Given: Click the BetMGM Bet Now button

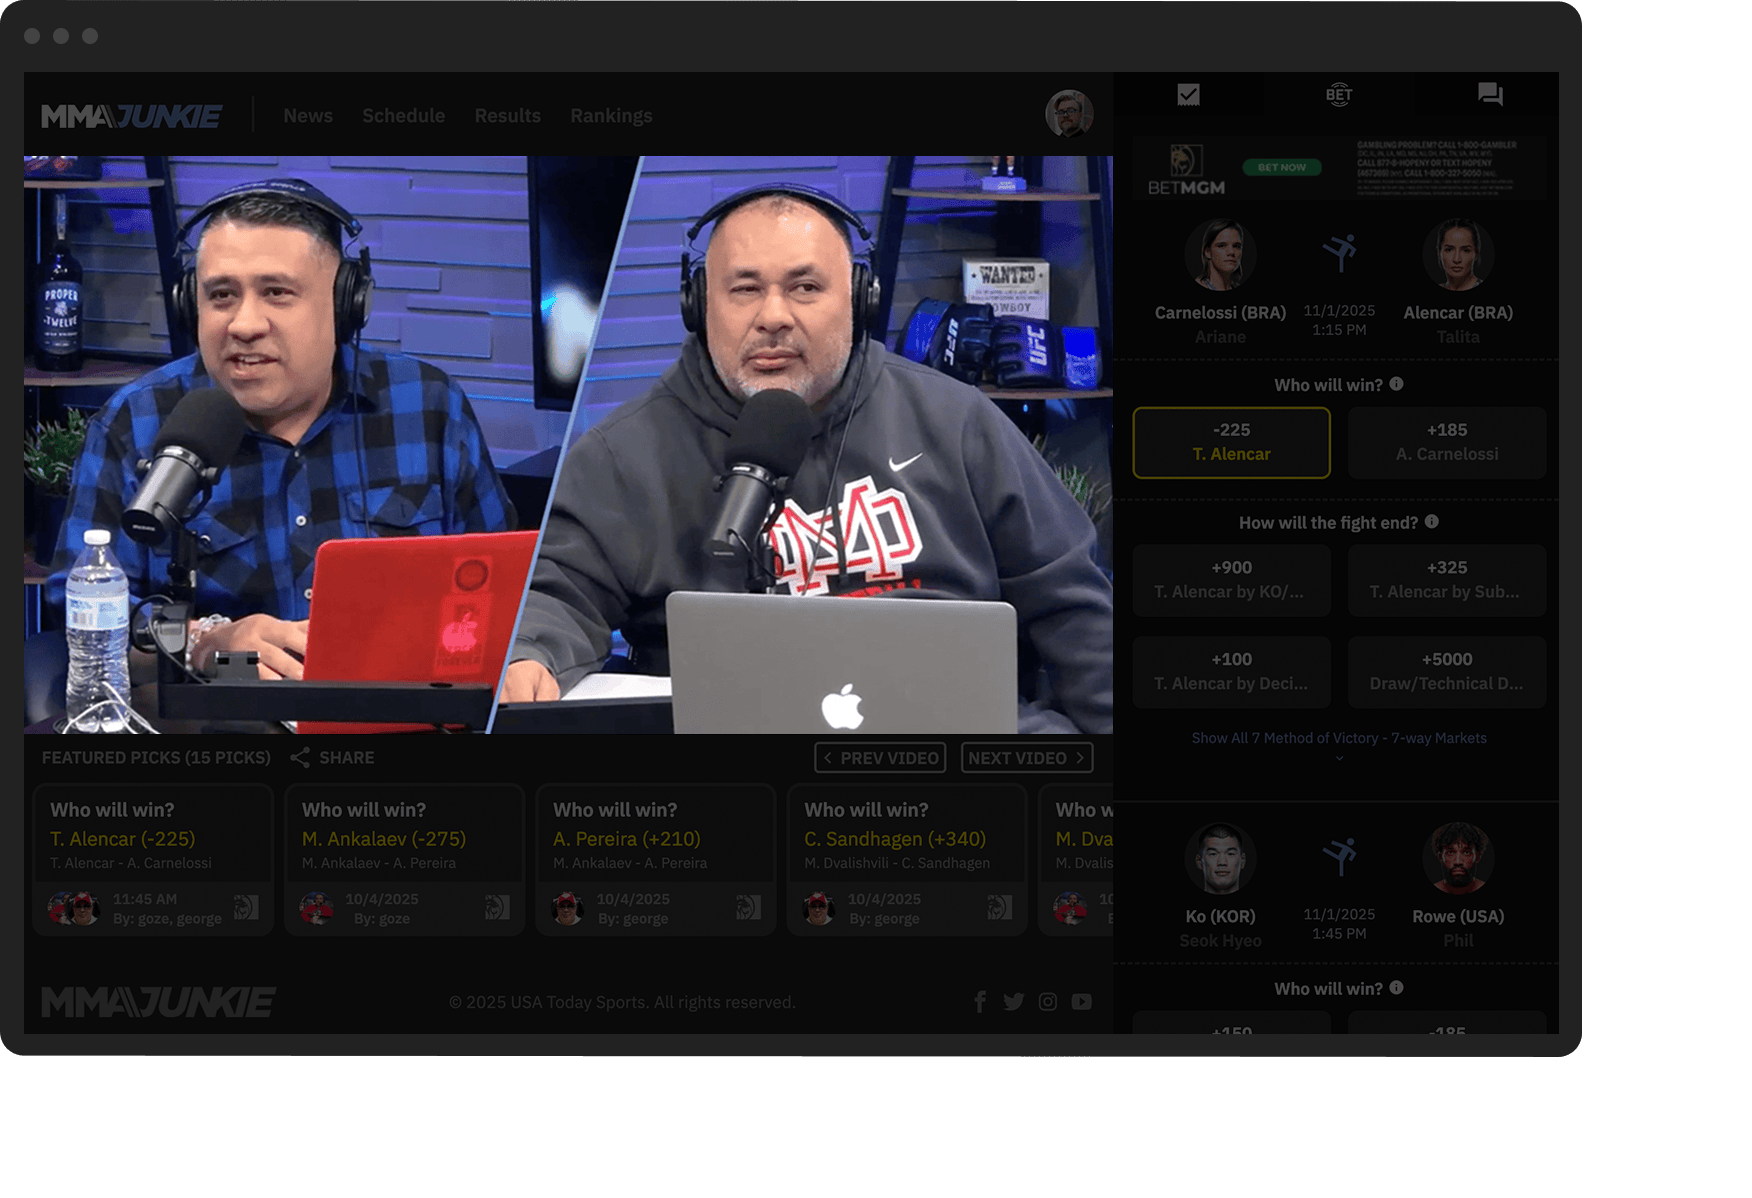Looking at the screenshot, I should [x=1281, y=168].
